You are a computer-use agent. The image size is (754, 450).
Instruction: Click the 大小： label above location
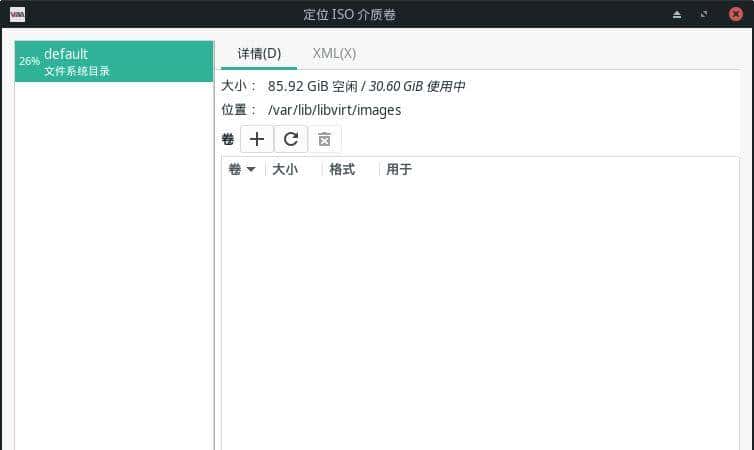click(x=239, y=87)
